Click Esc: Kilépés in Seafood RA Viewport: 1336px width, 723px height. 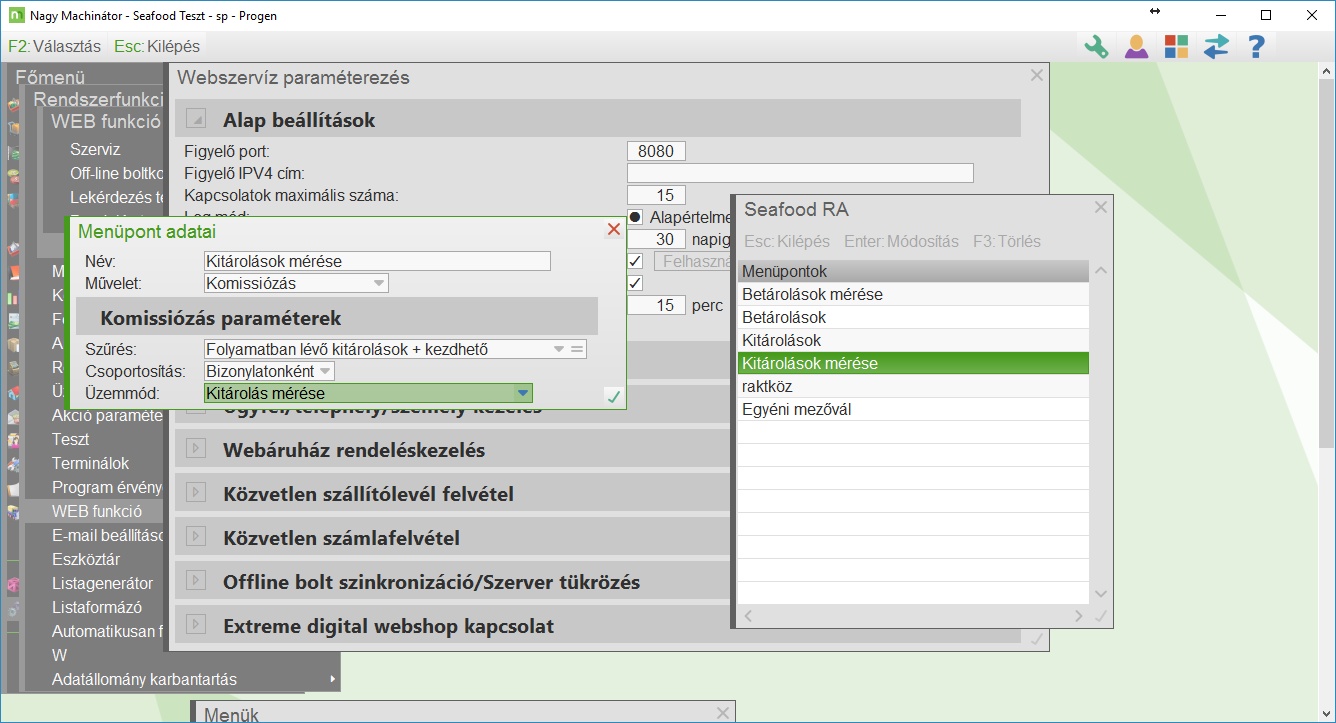(x=787, y=241)
